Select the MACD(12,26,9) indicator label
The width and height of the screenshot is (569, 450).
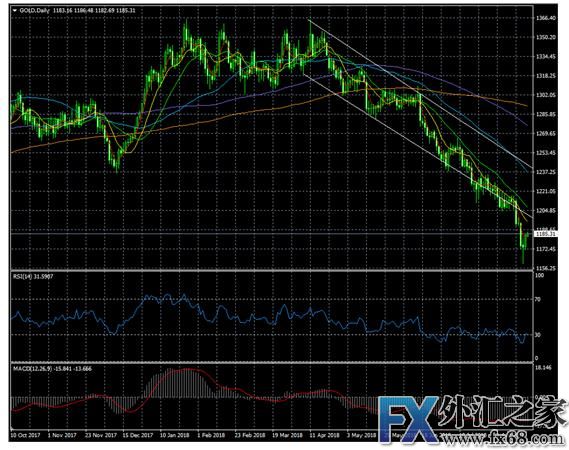pyautogui.click(x=33, y=369)
